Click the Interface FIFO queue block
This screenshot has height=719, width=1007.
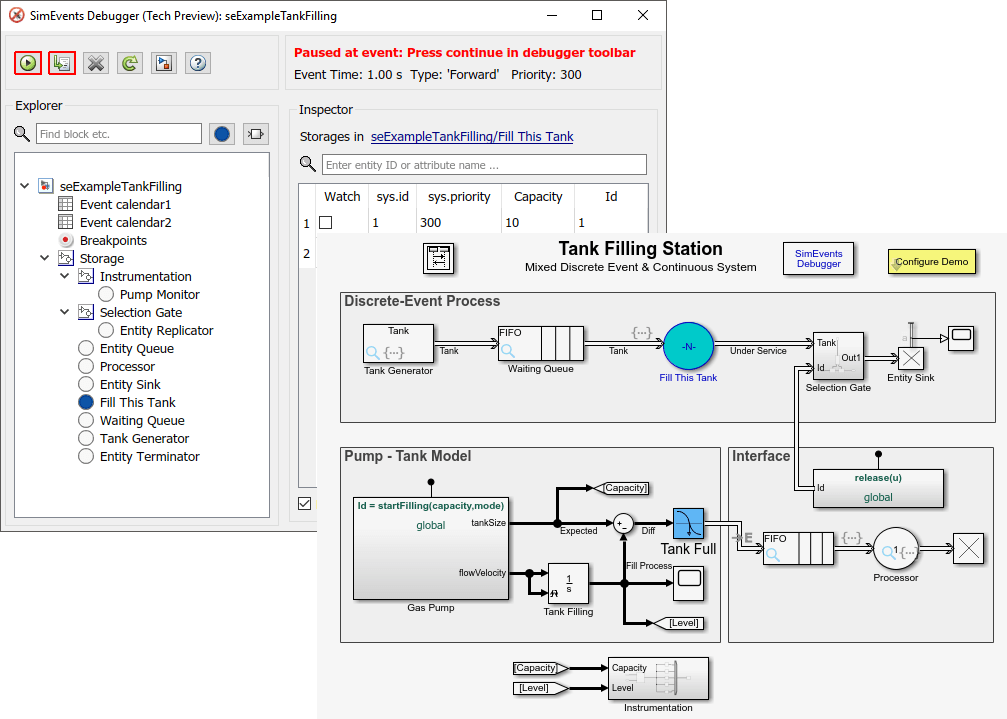[x=798, y=549]
